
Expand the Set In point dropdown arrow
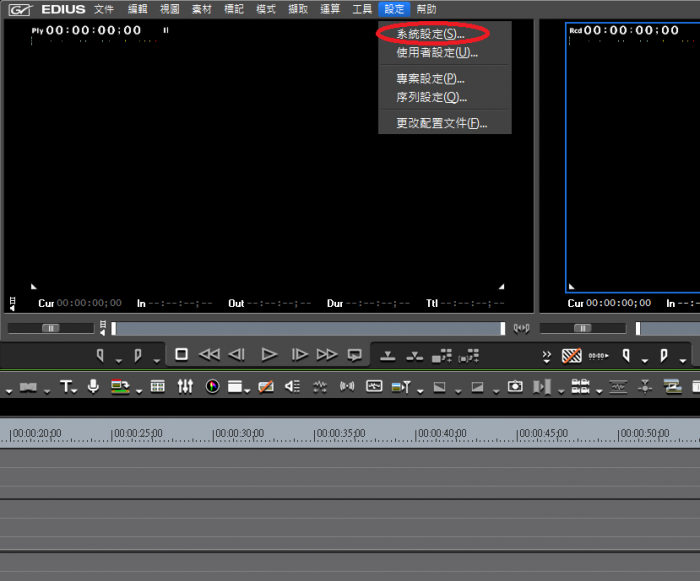click(x=118, y=358)
